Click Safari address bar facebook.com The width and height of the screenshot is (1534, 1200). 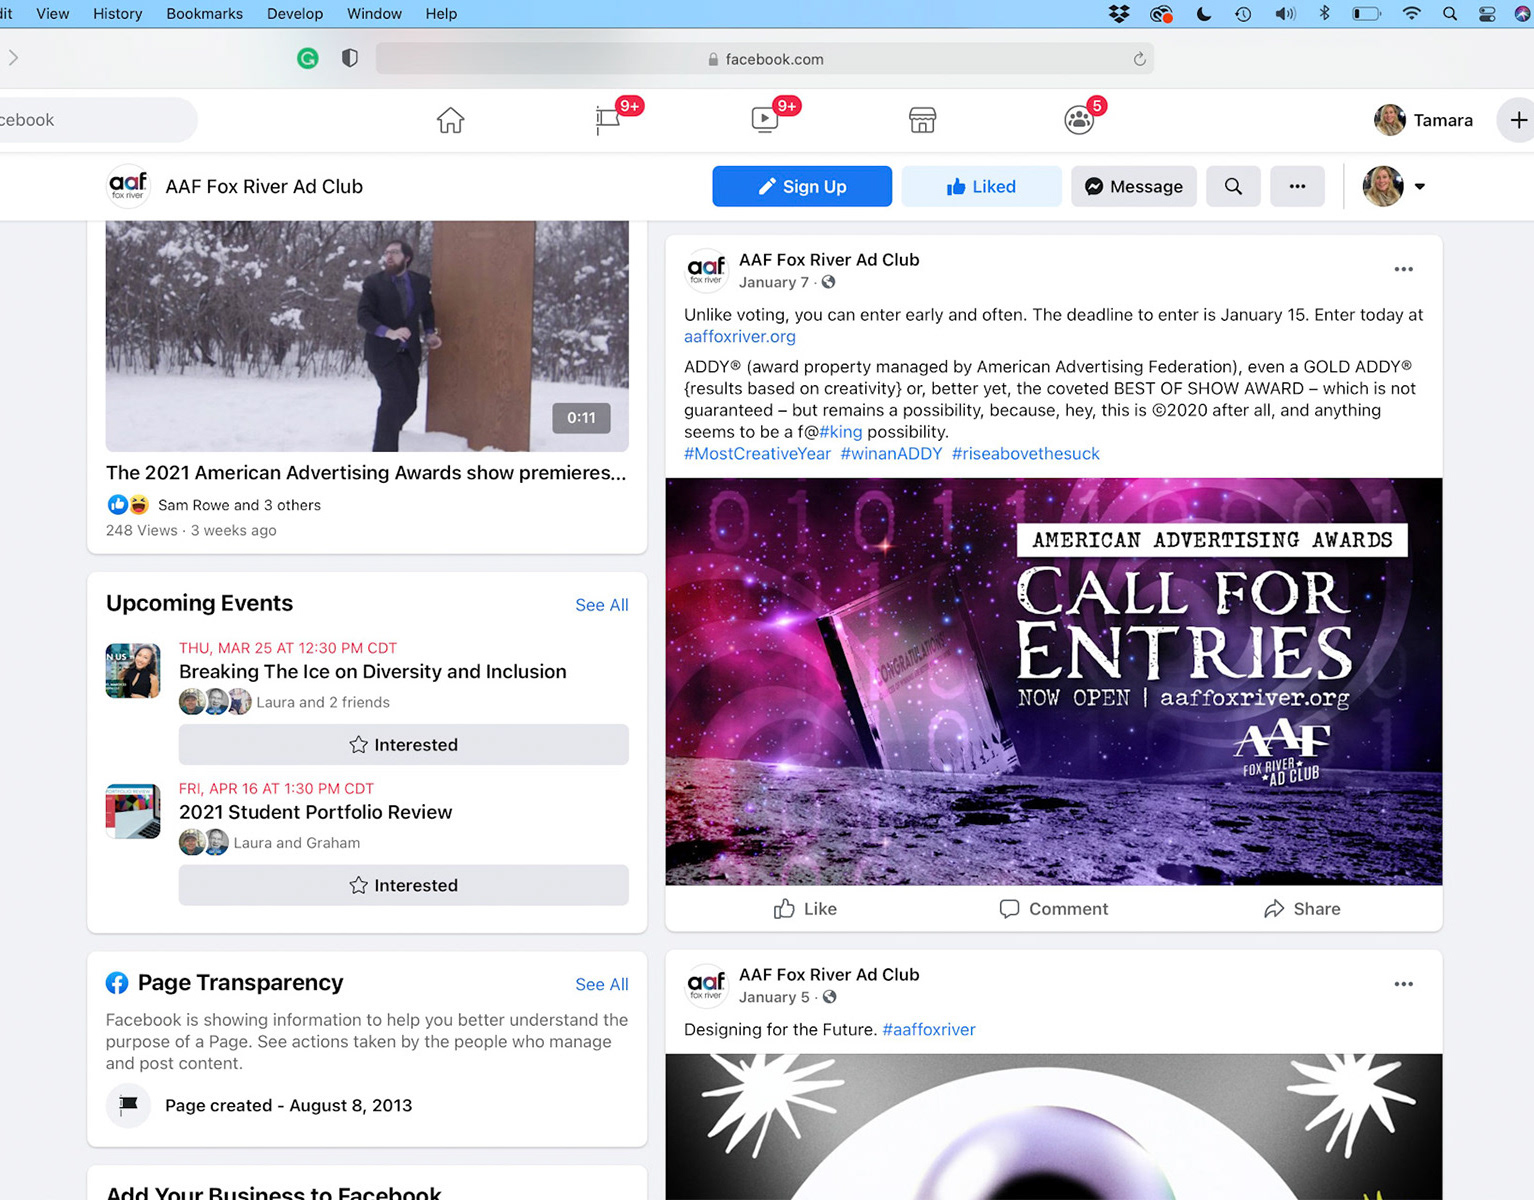pos(765,59)
